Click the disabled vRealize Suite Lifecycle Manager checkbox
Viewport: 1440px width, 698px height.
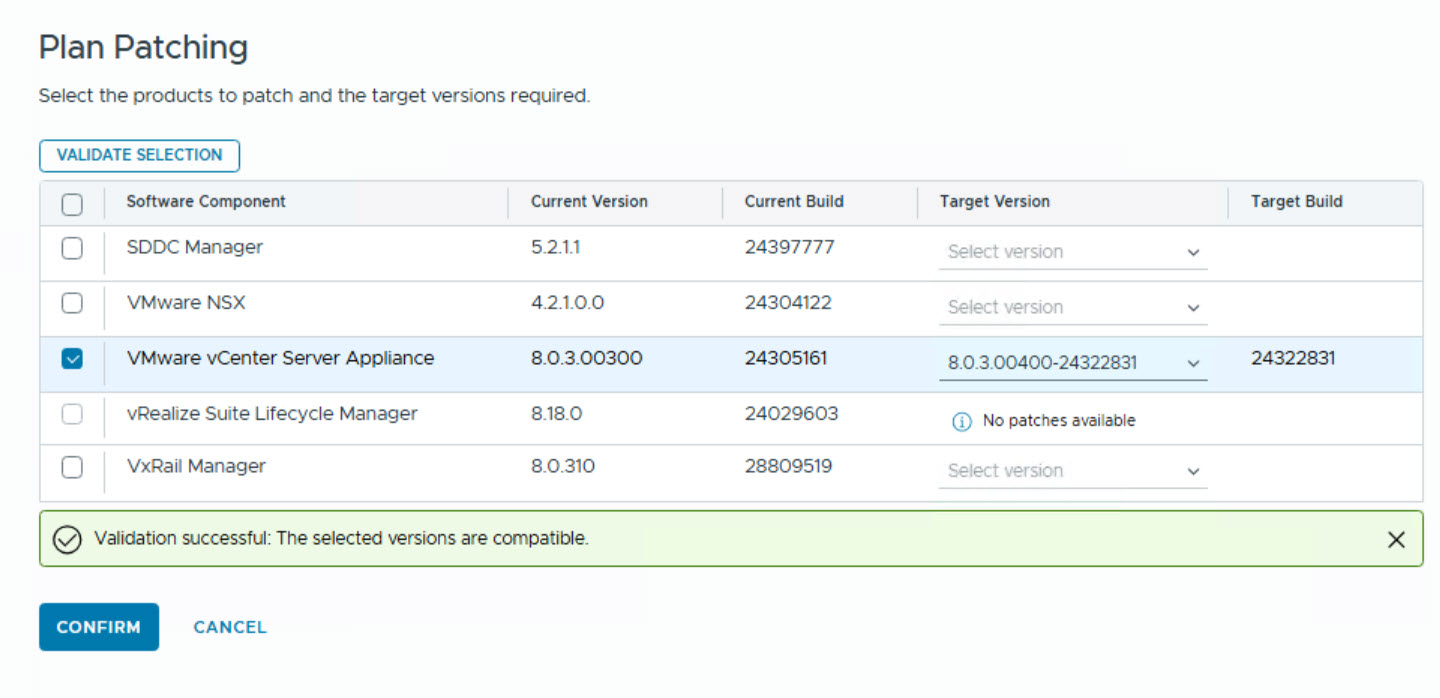[x=72, y=414]
